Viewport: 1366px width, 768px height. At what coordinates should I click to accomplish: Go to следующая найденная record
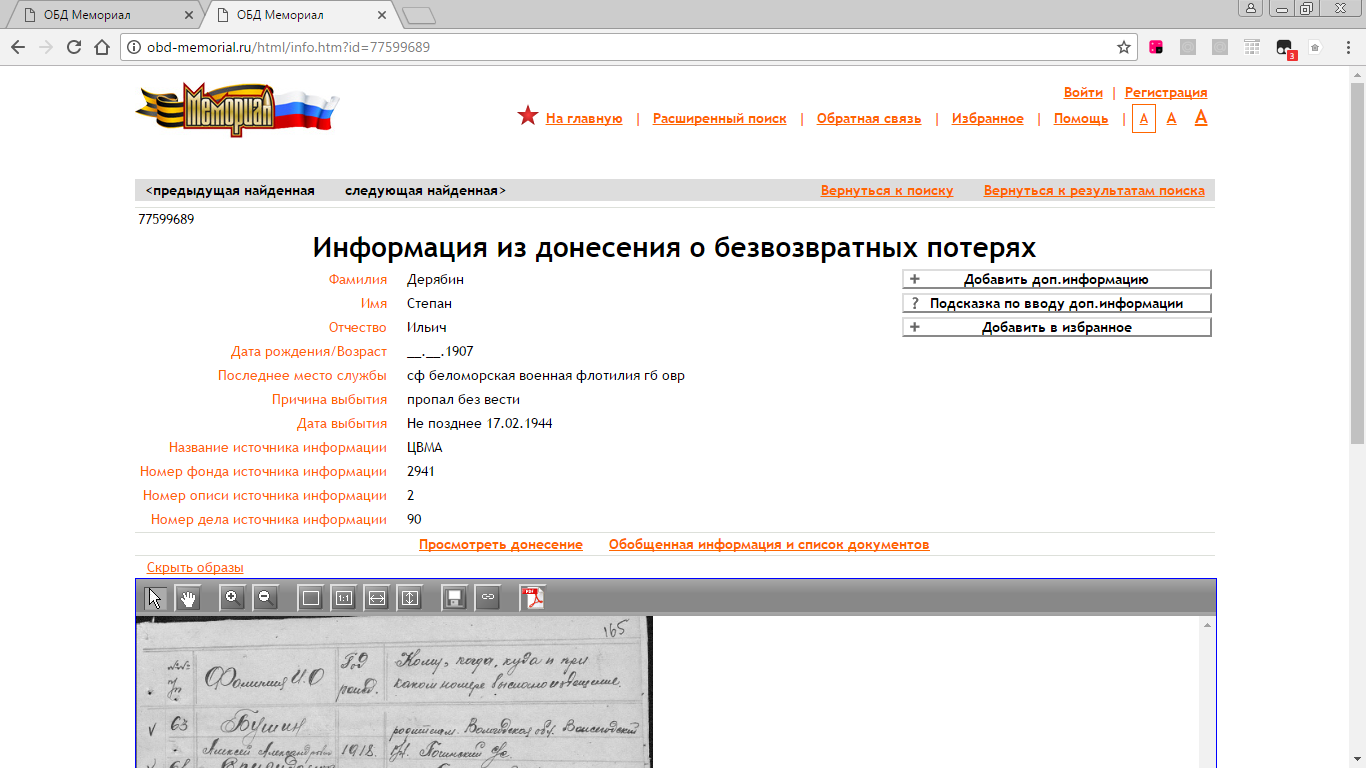(x=425, y=191)
